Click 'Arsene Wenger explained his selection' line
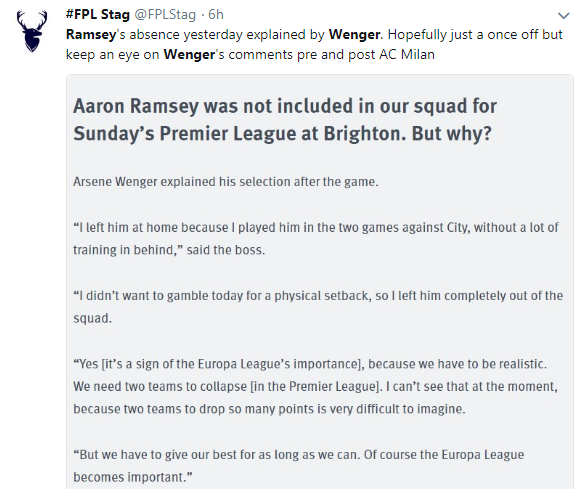This screenshot has height=489, width=583. pyautogui.click(x=225, y=182)
